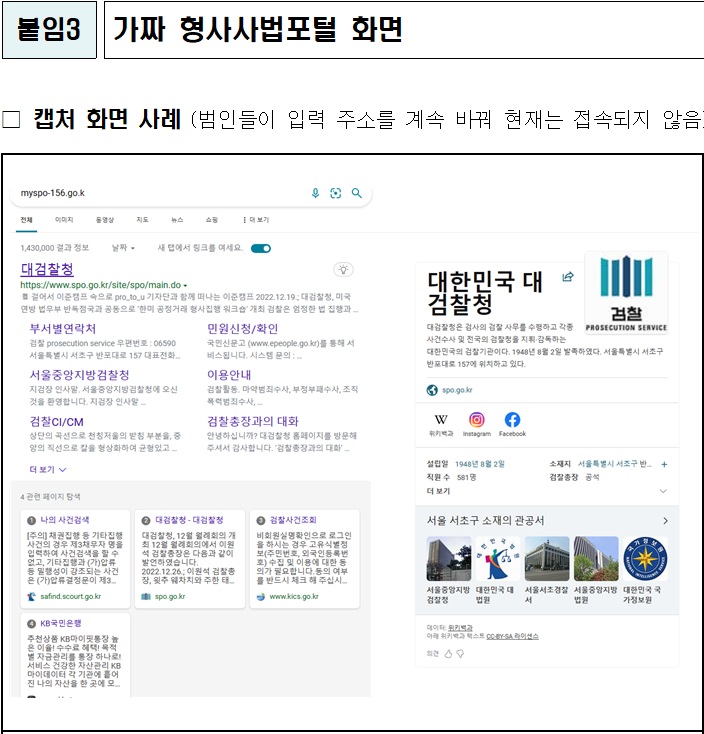The width and height of the screenshot is (704, 734).
Task: Click the 1948년 8월 2일 founding date link
Action: pyautogui.click(x=480, y=464)
